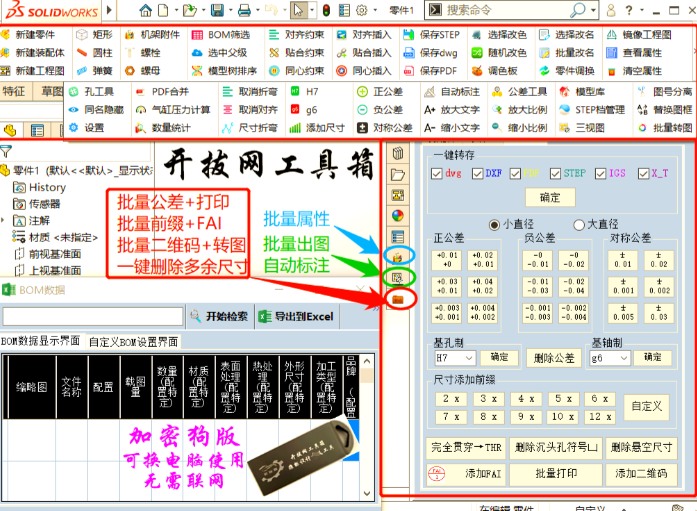Click BOM search input field
Viewport: 697px width, 511px height.
click(92, 316)
